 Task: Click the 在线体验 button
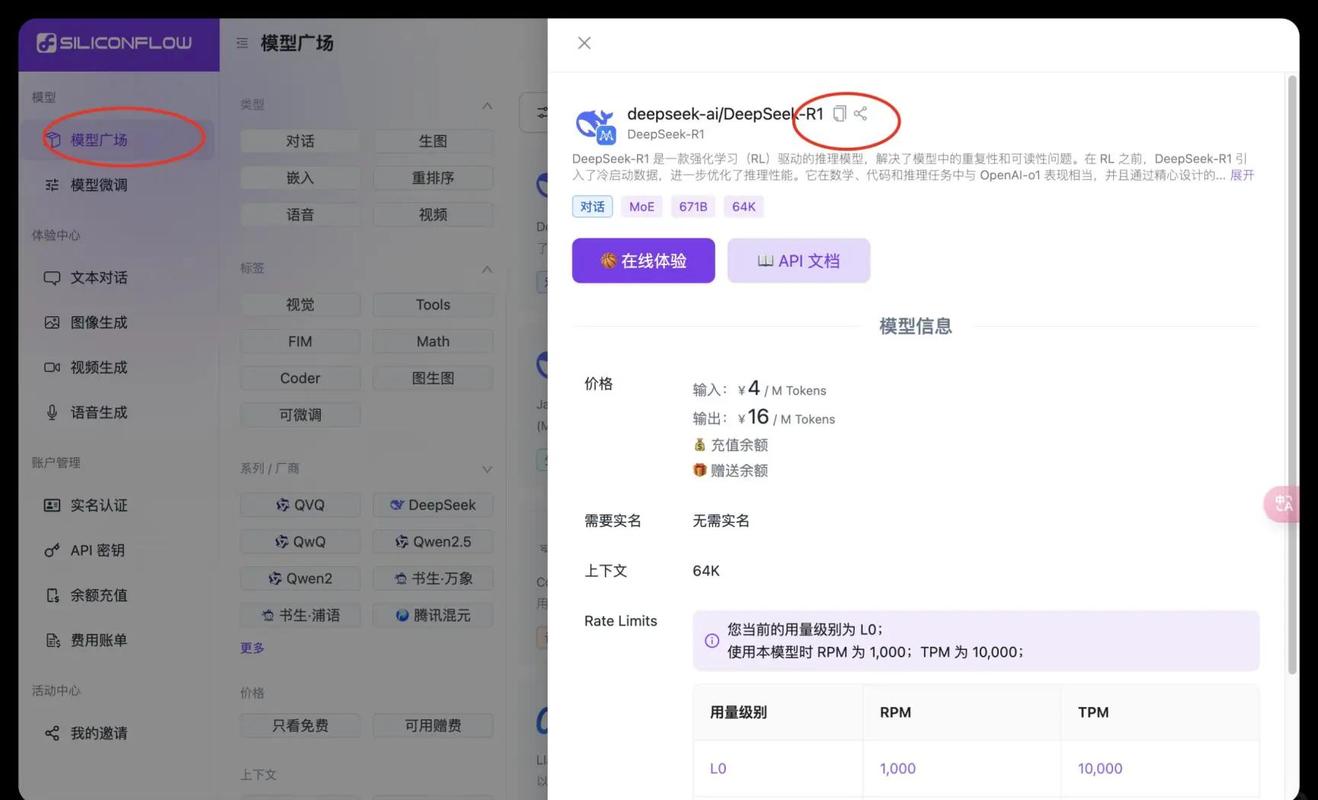pyautogui.click(x=643, y=261)
